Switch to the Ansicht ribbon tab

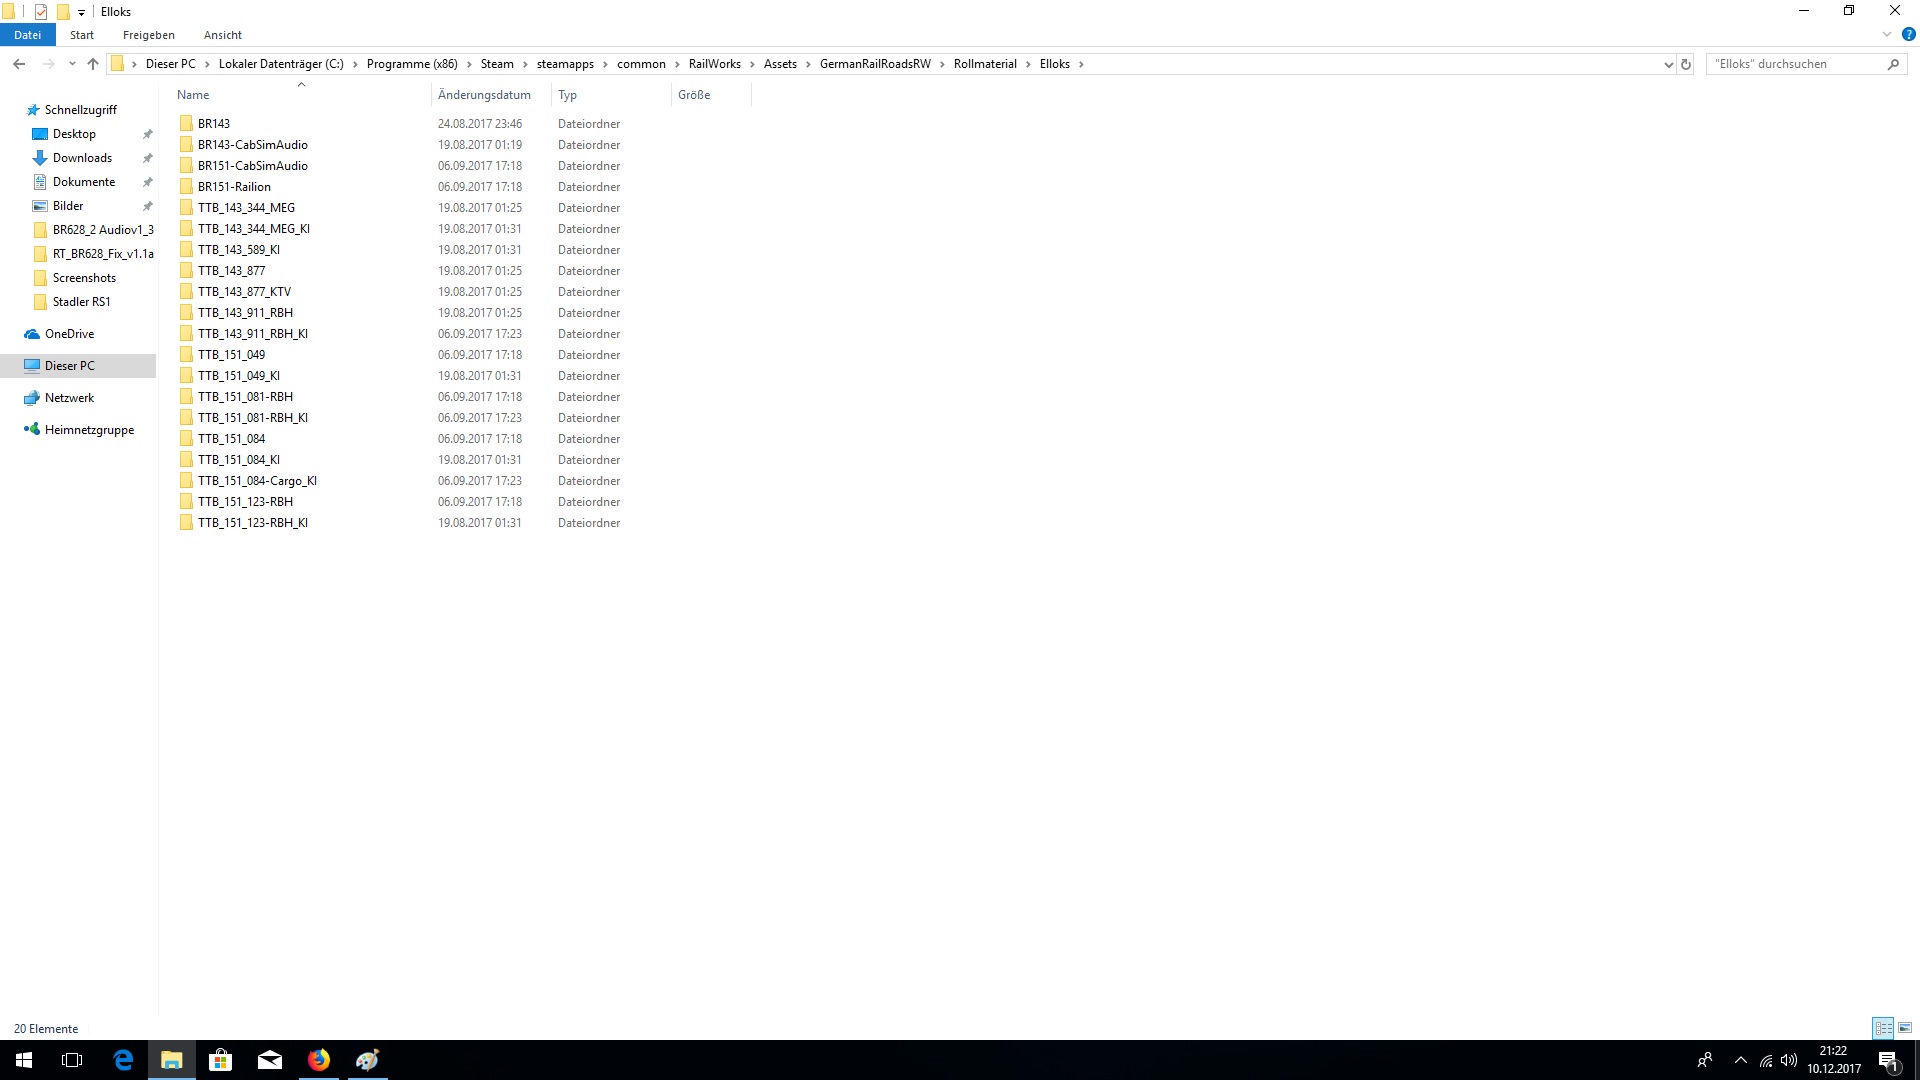point(222,35)
